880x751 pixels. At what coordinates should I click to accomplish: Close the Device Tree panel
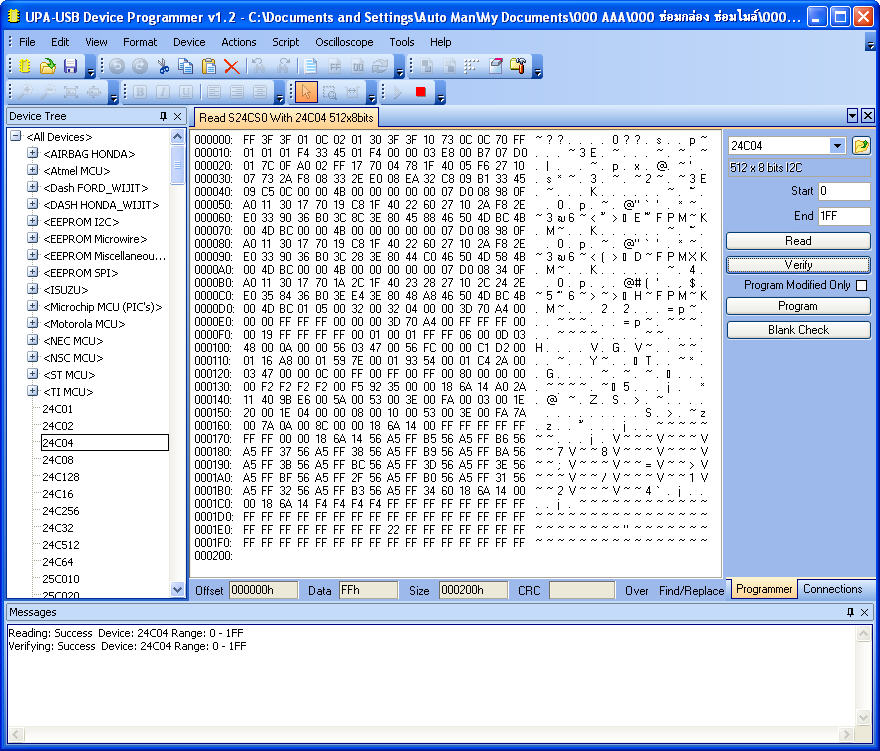pyautogui.click(x=178, y=116)
